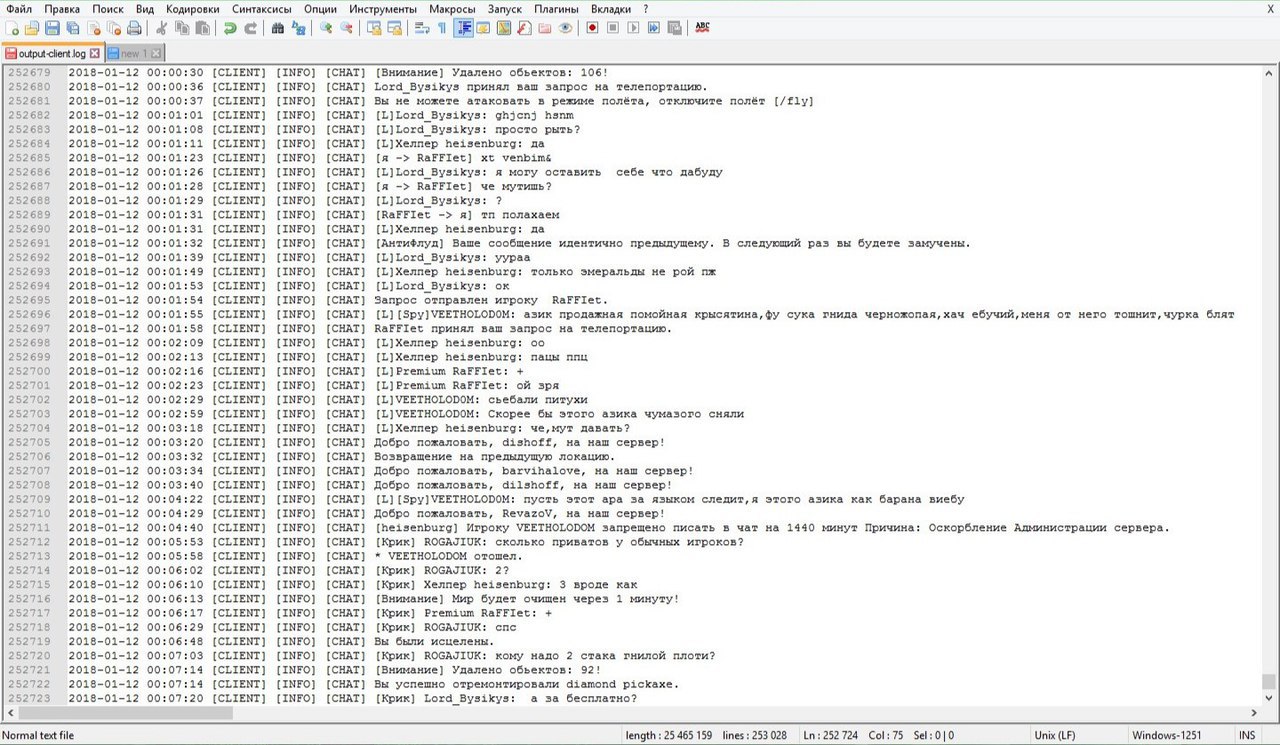This screenshot has height=745, width=1280.
Task: Click the Redo toolbar icon
Action: (x=251, y=28)
